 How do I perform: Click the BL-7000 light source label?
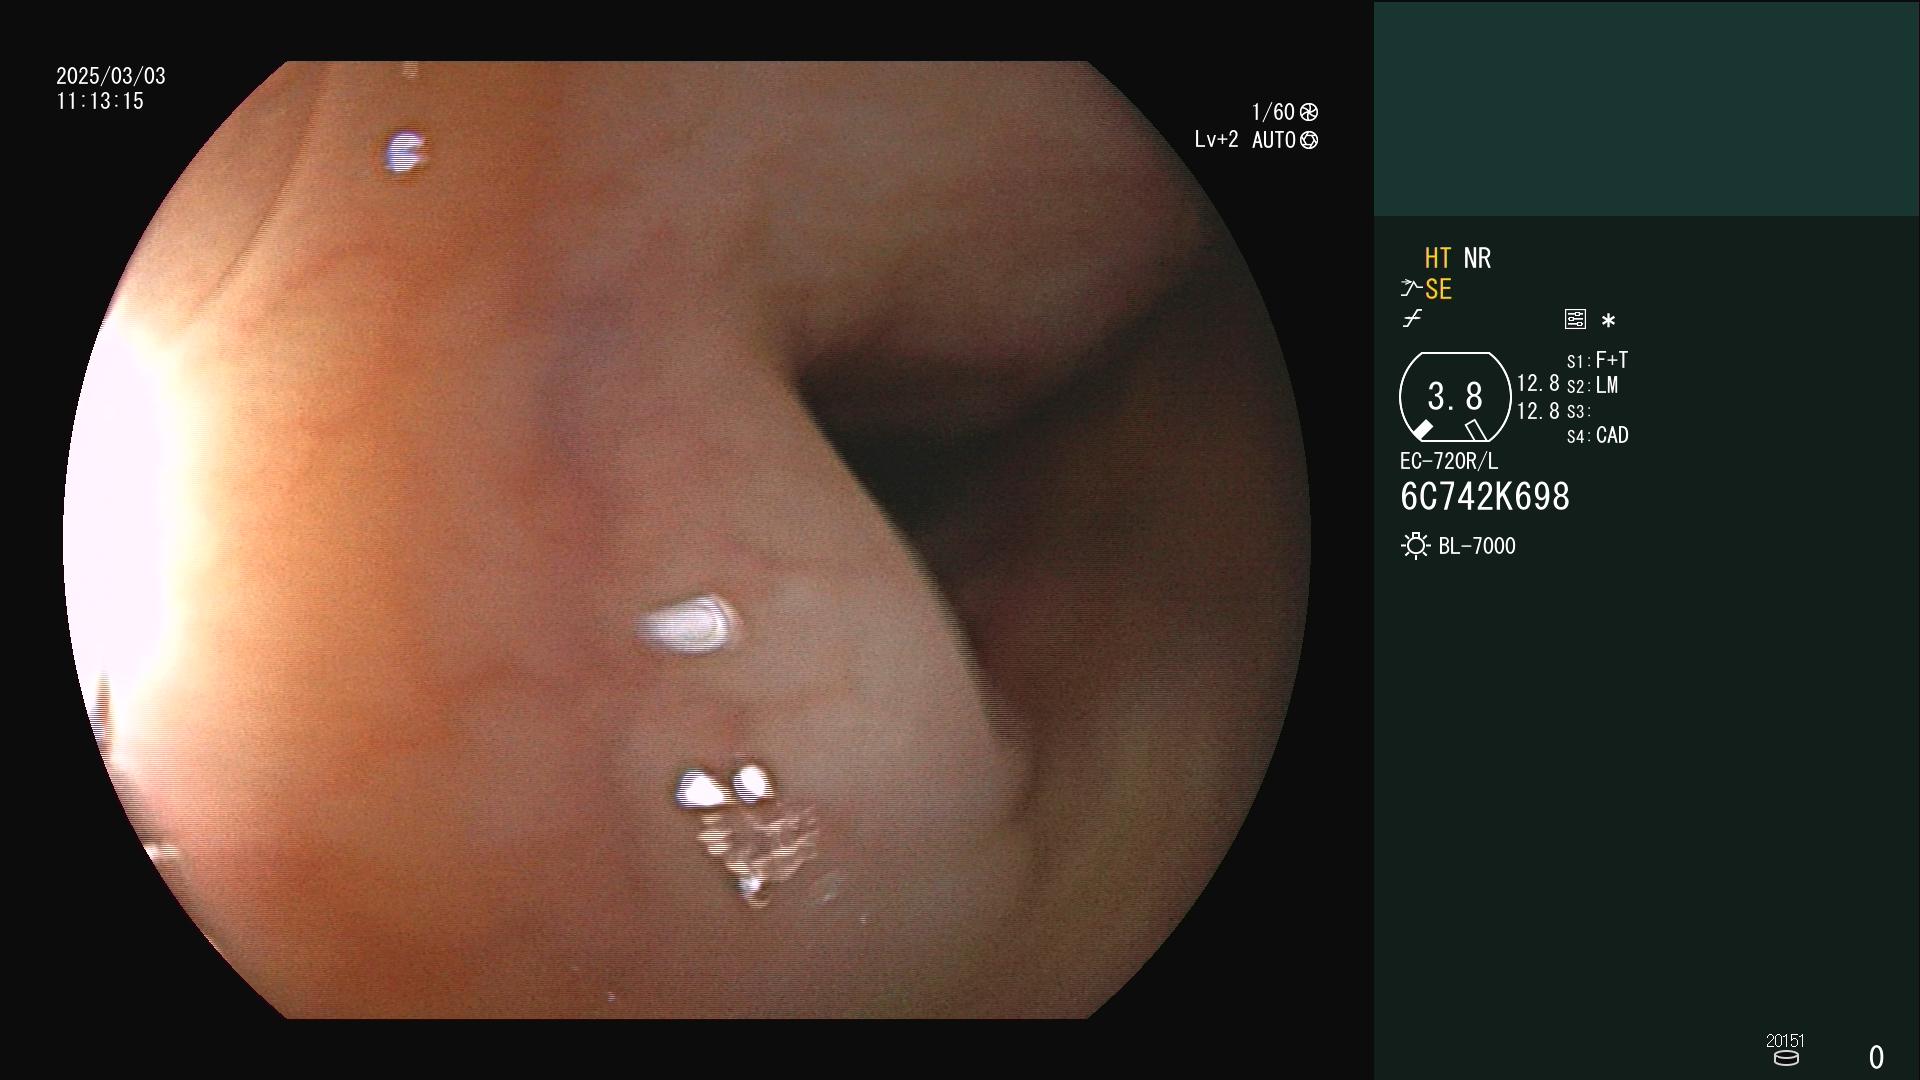[x=1477, y=546]
